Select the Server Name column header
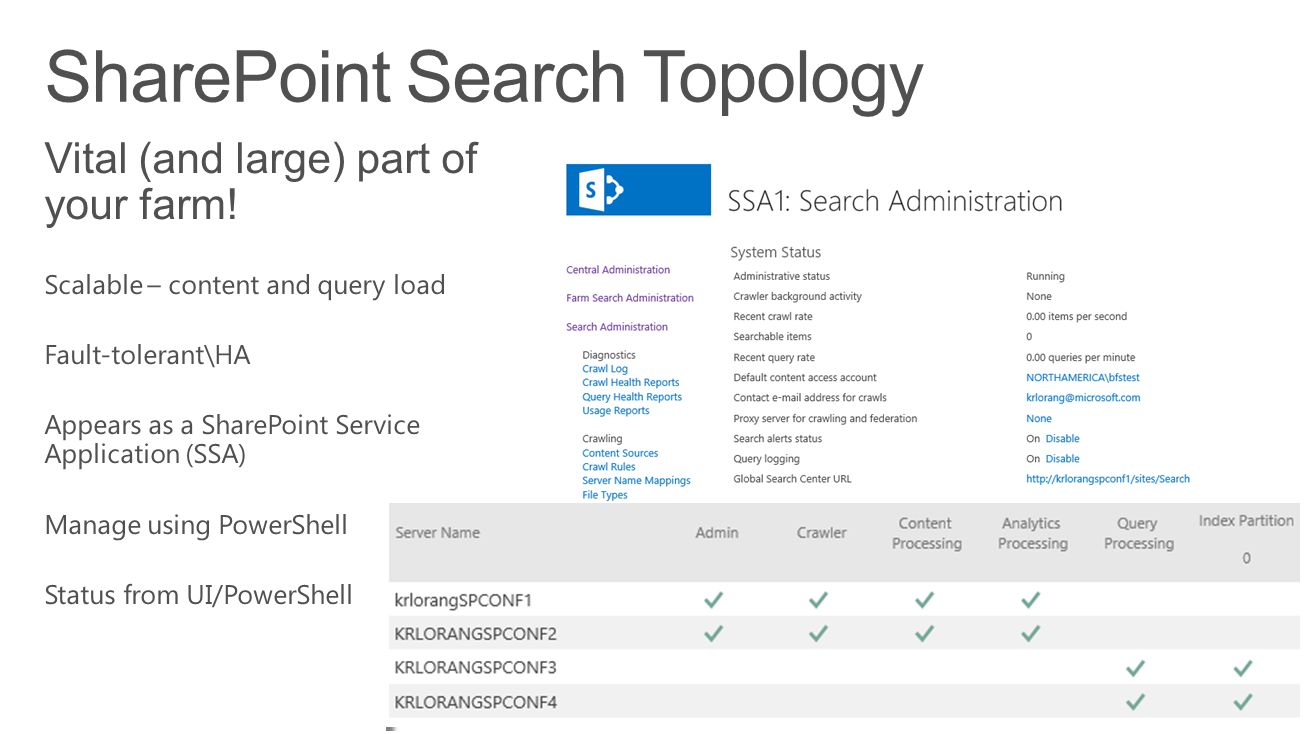This screenshot has width=1305, height=734. (438, 533)
